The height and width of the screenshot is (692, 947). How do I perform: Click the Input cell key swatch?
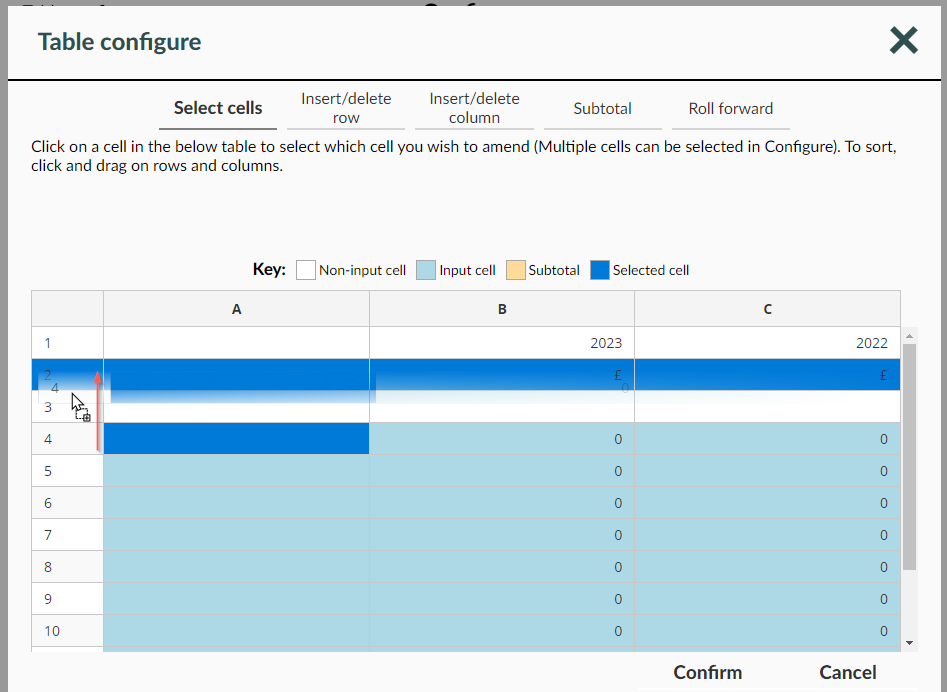tap(426, 270)
